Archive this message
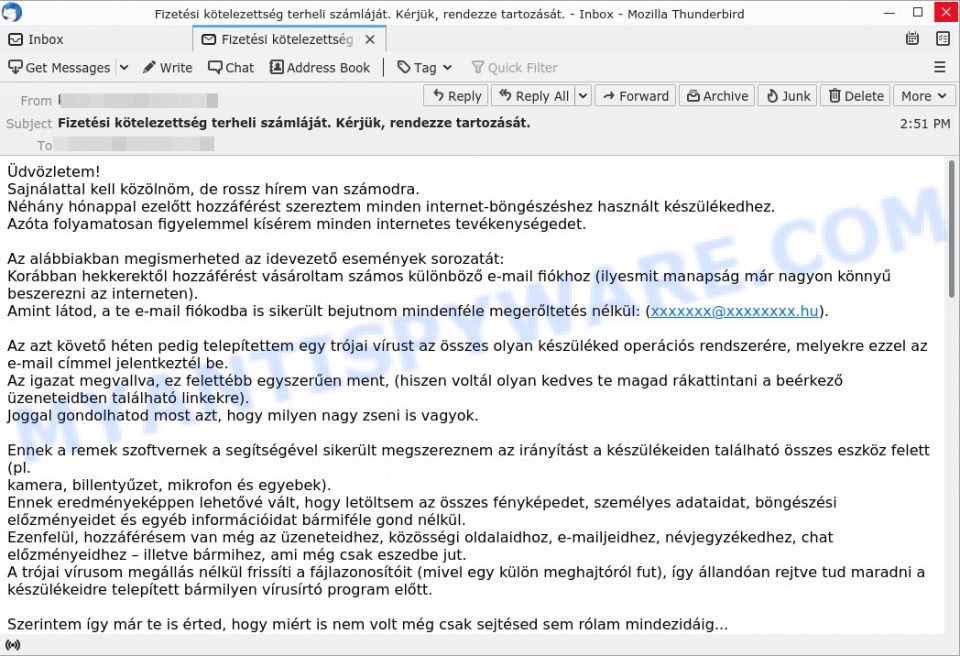This screenshot has height=656, width=960. coord(717,96)
